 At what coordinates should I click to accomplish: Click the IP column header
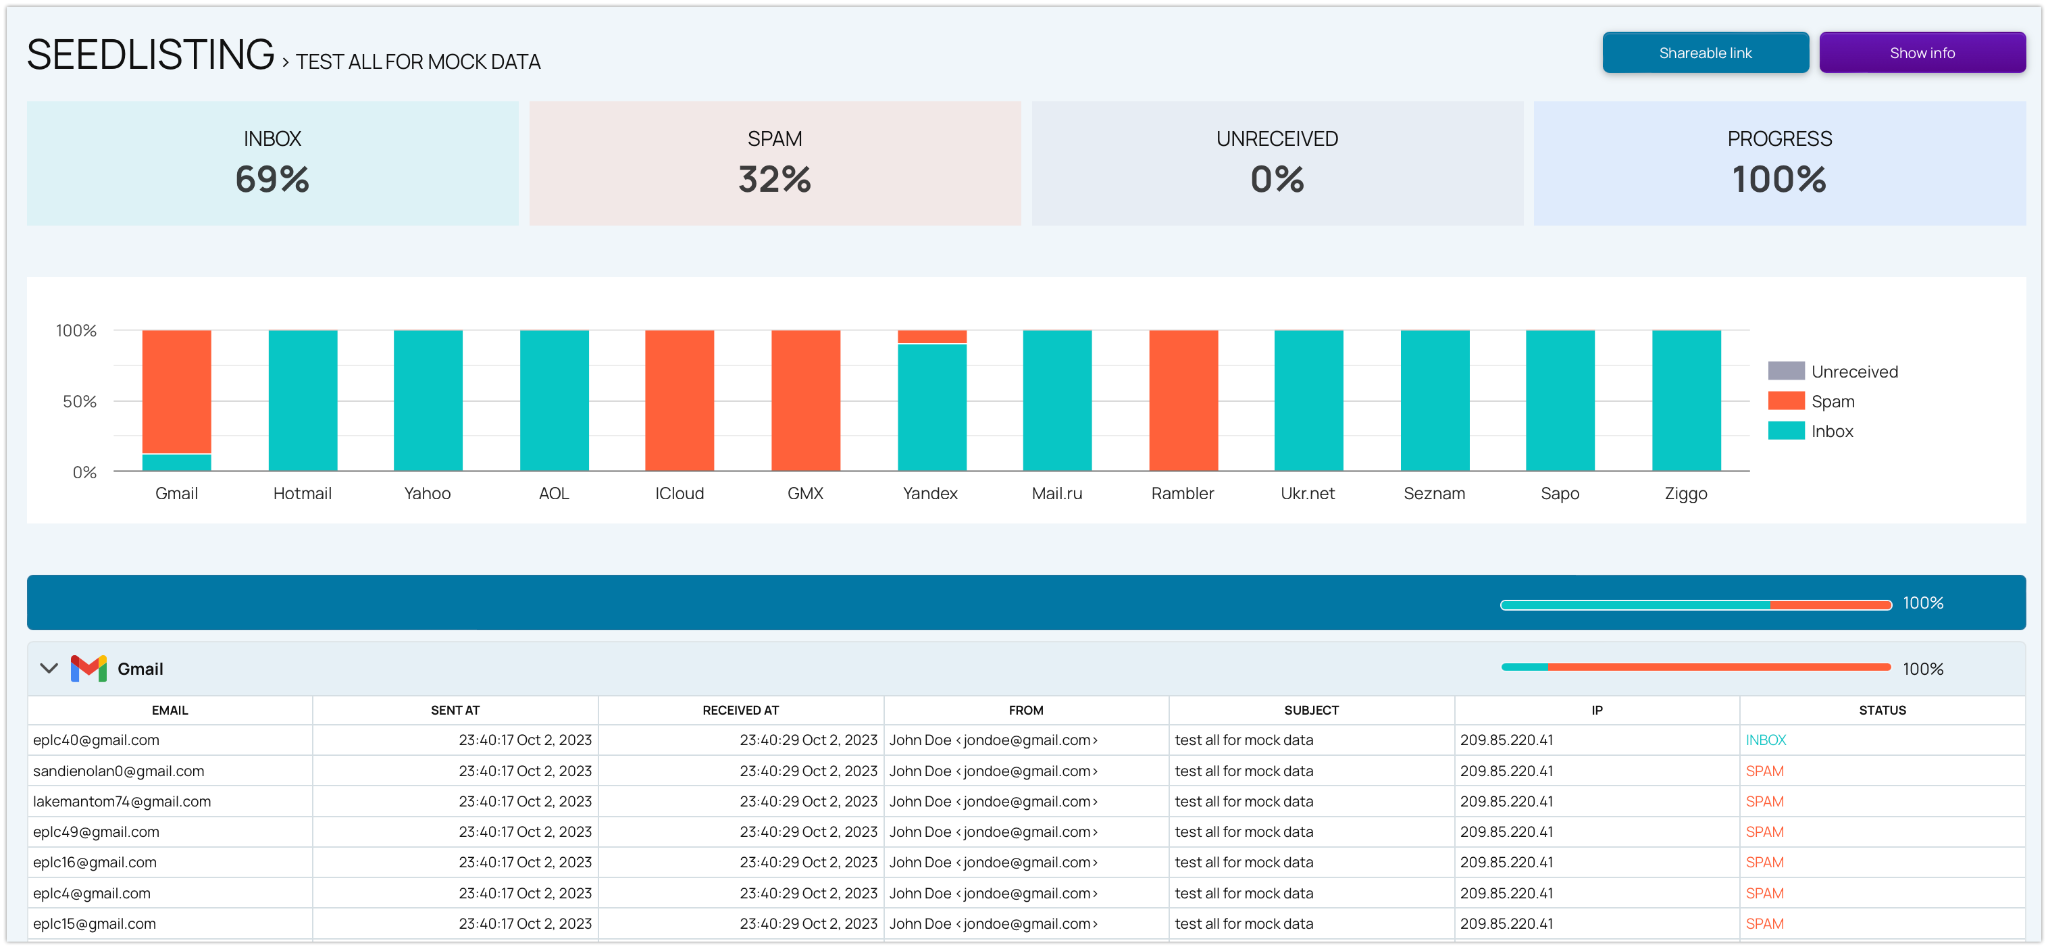pyautogui.click(x=1597, y=710)
